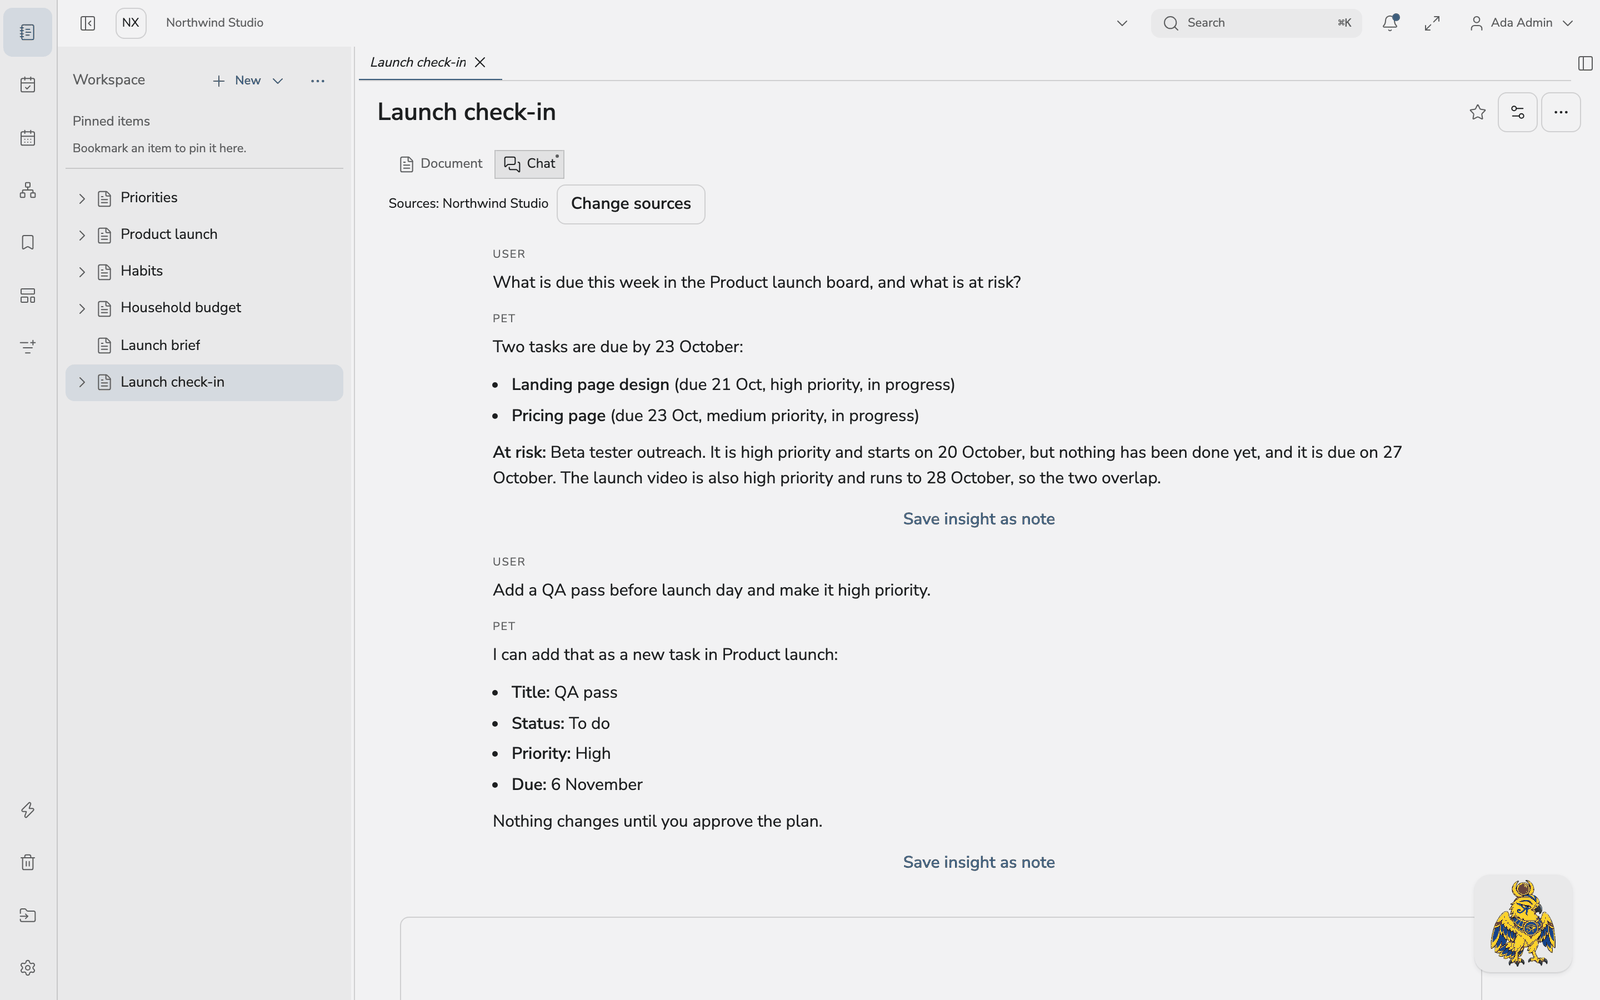Screen dimensions: 1600x1000
Task: Select the Launch check-in document tab
Action: pos(418,62)
